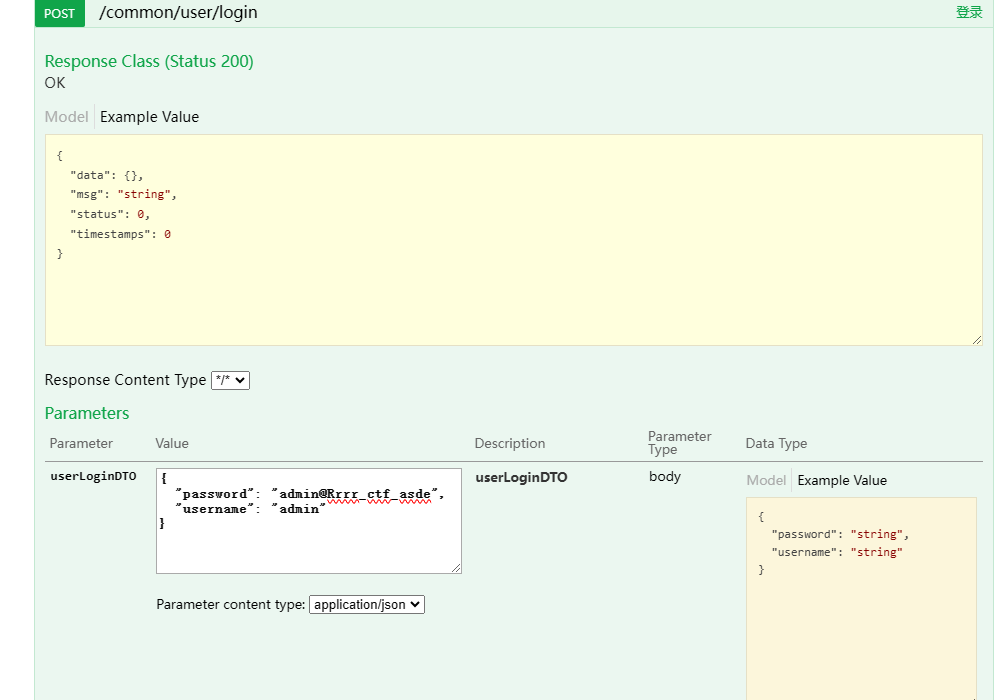Click the green Parameters section heading

[x=87, y=413]
